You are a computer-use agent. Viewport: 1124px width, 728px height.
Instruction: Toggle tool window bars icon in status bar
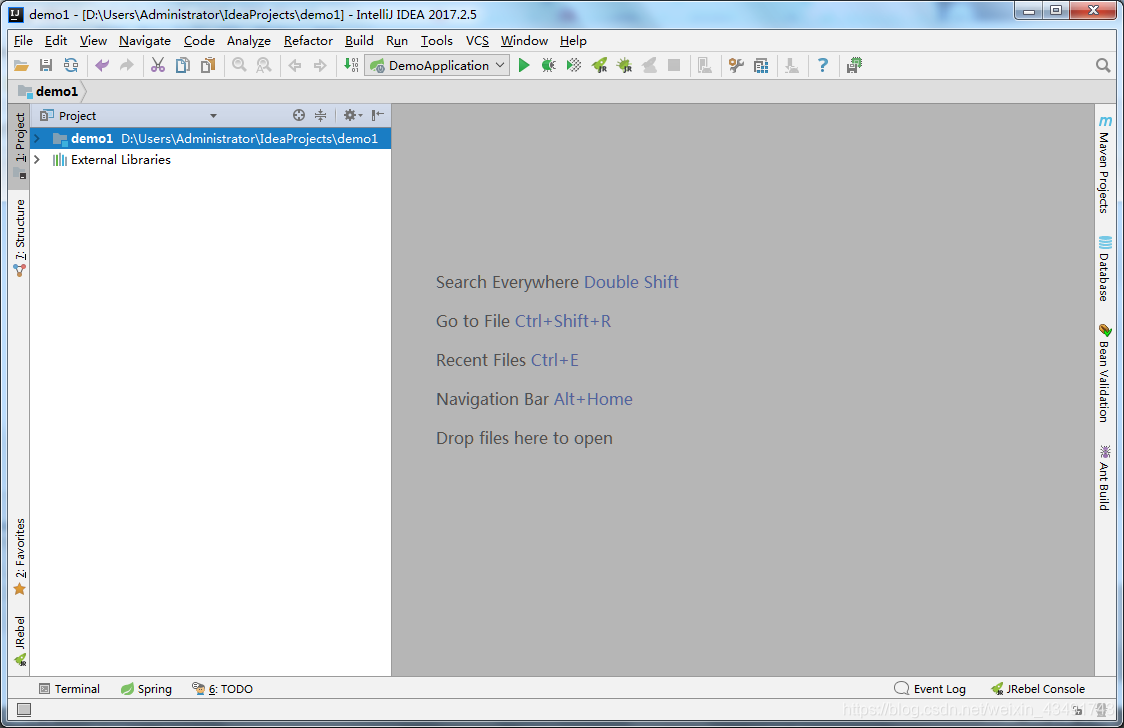click(x=24, y=709)
